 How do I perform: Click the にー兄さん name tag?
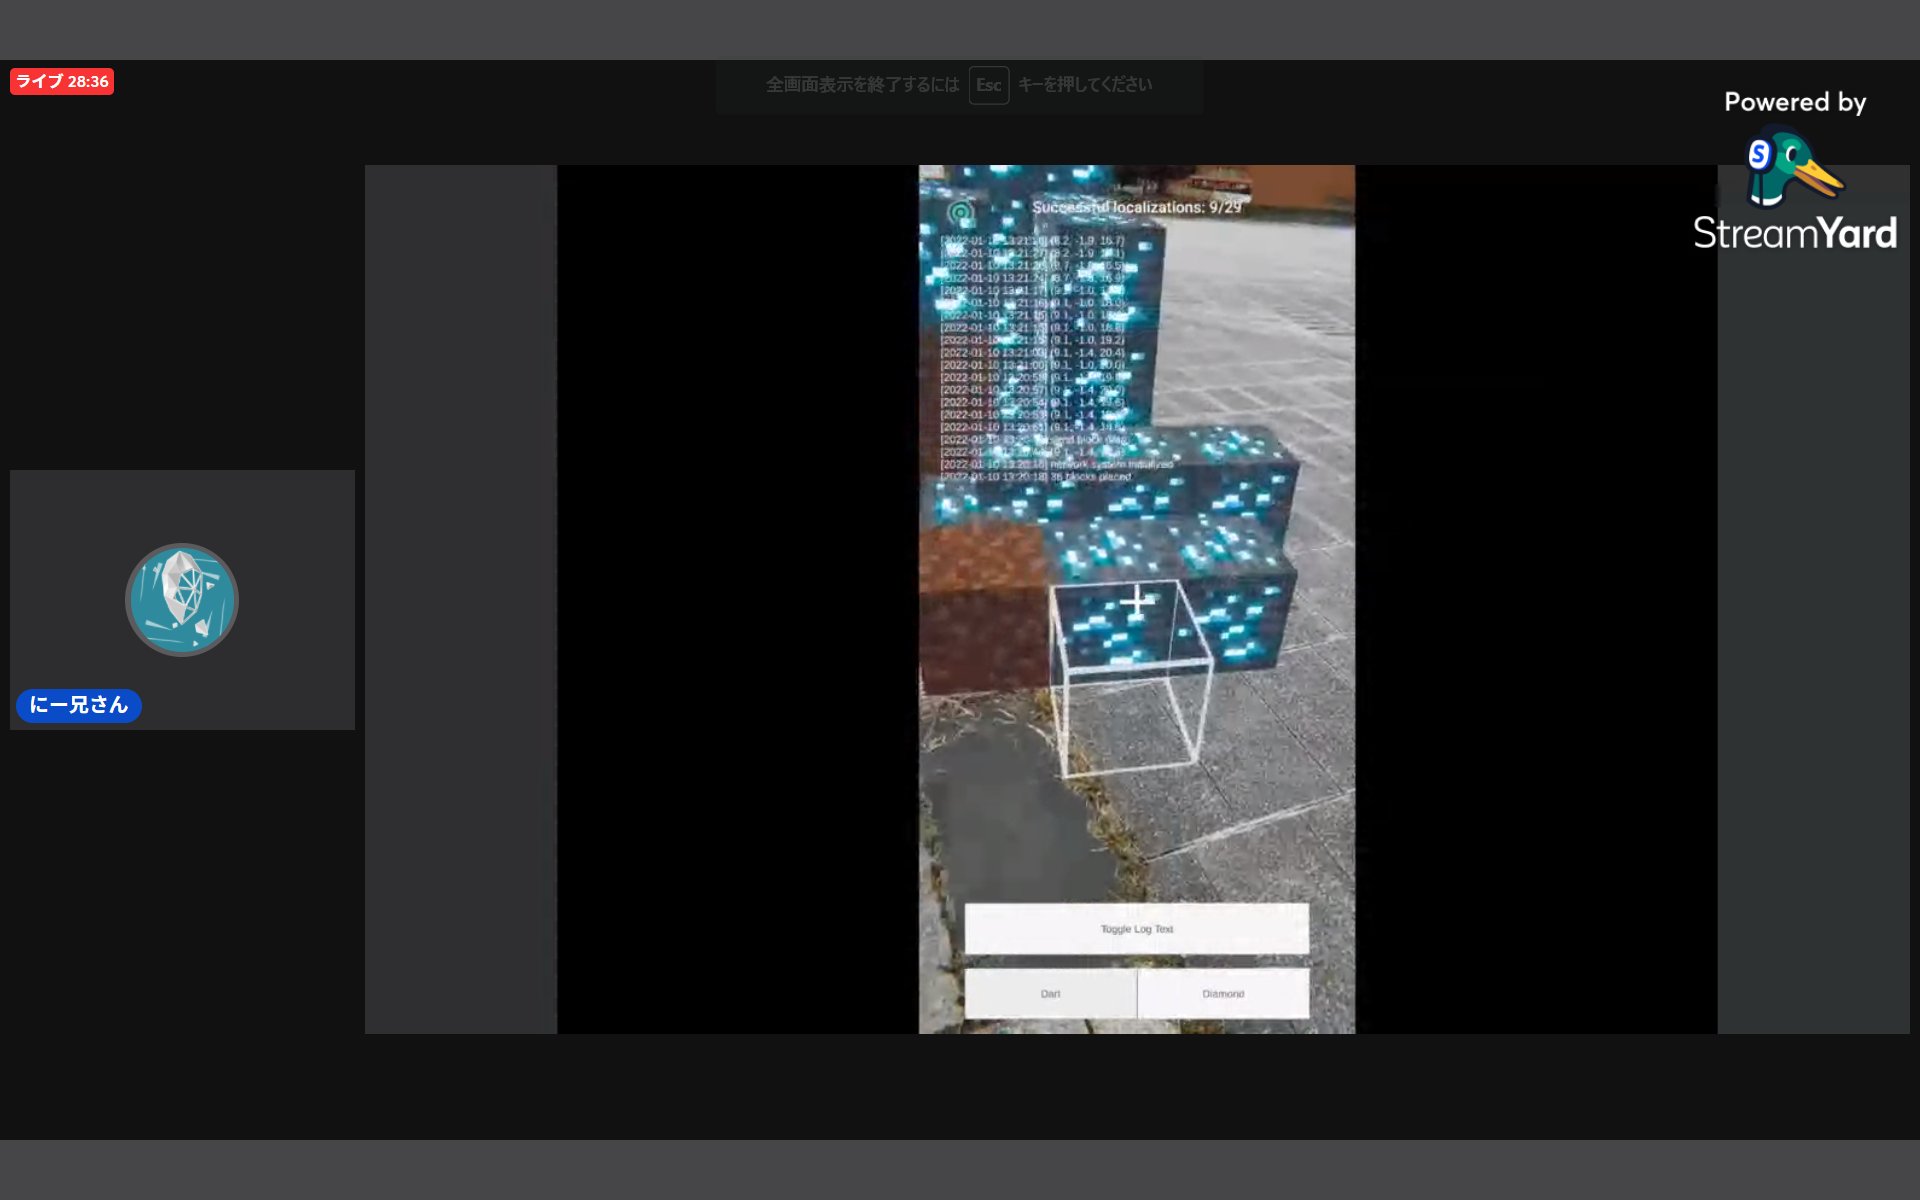(79, 705)
